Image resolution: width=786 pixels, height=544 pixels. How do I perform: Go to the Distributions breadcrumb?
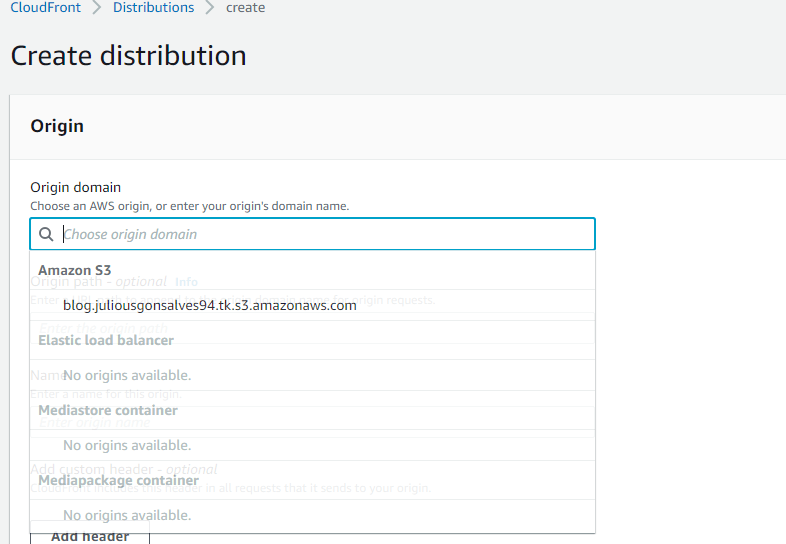tap(153, 8)
